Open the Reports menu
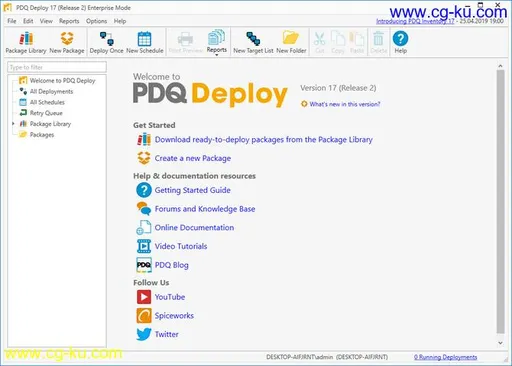 click(69, 21)
